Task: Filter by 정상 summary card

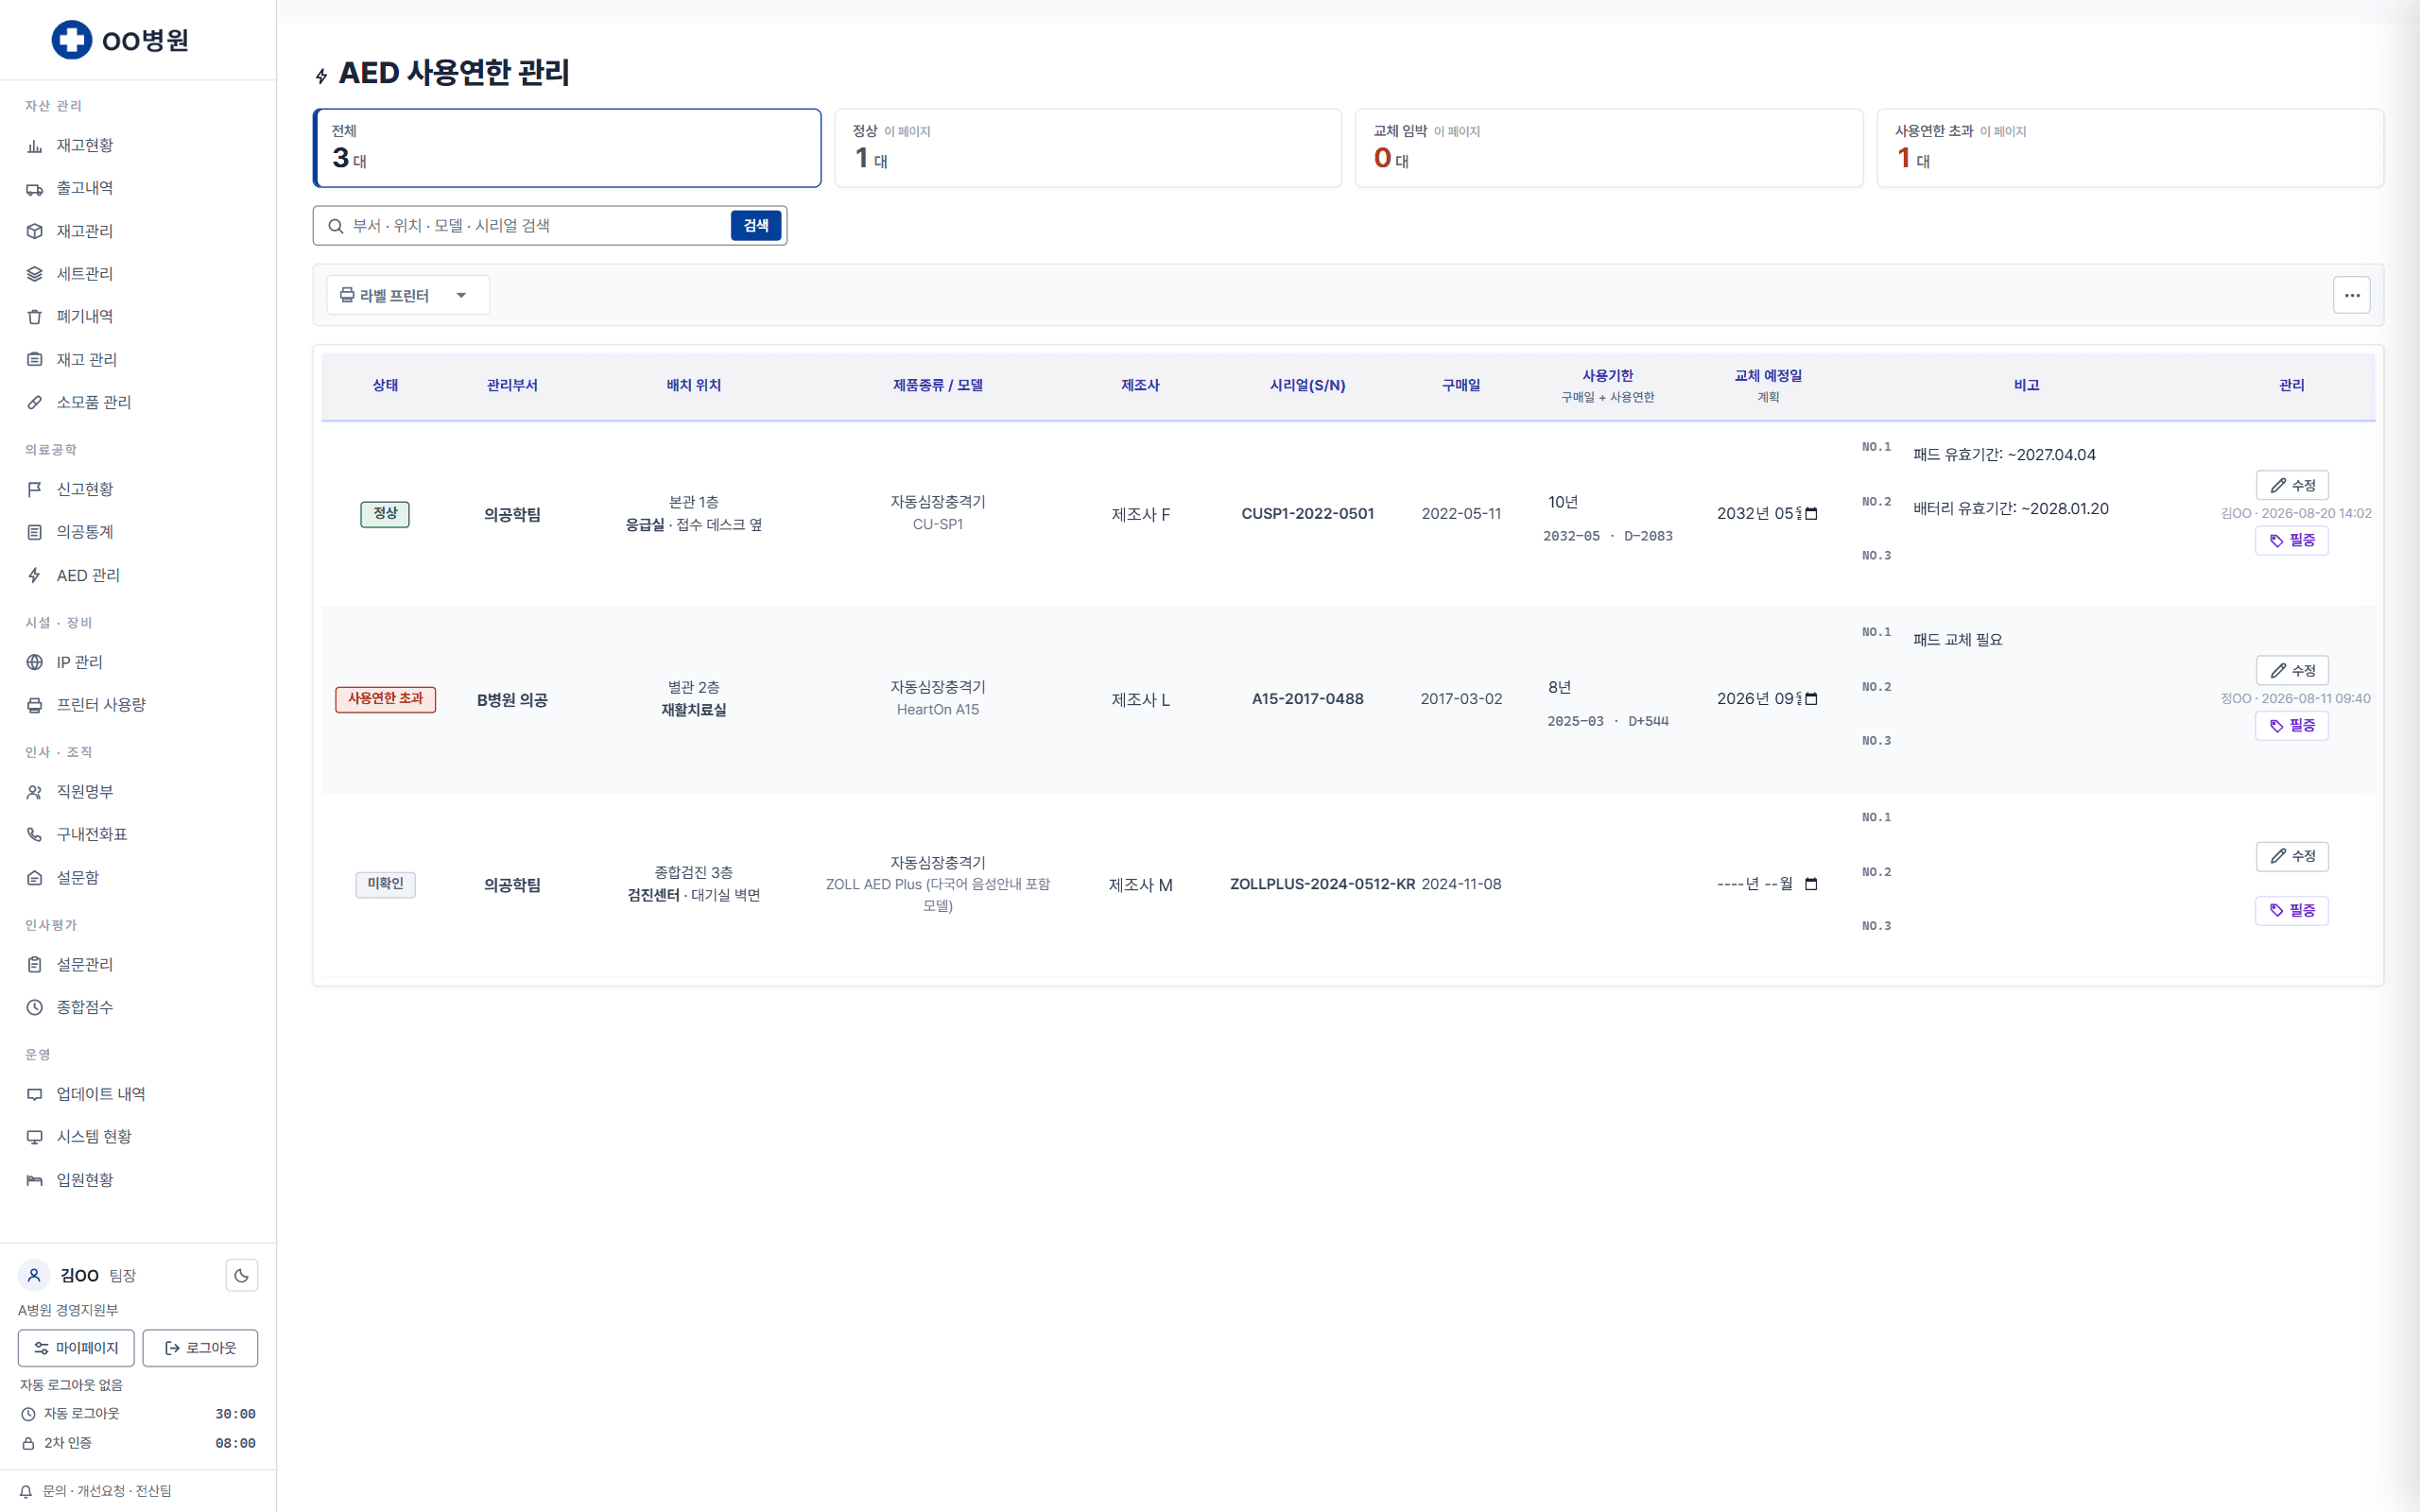Action: click(x=1087, y=148)
